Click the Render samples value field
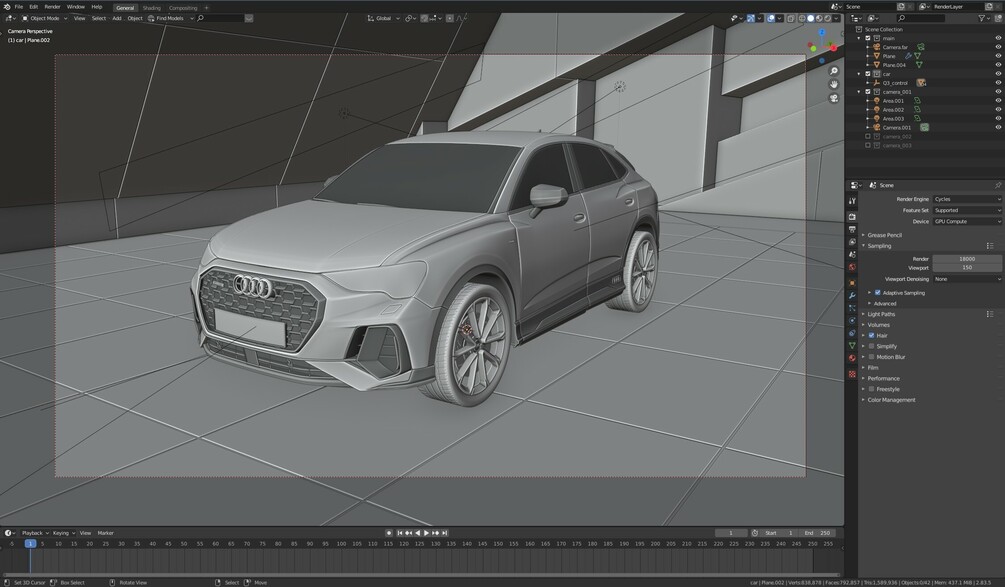 point(967,259)
